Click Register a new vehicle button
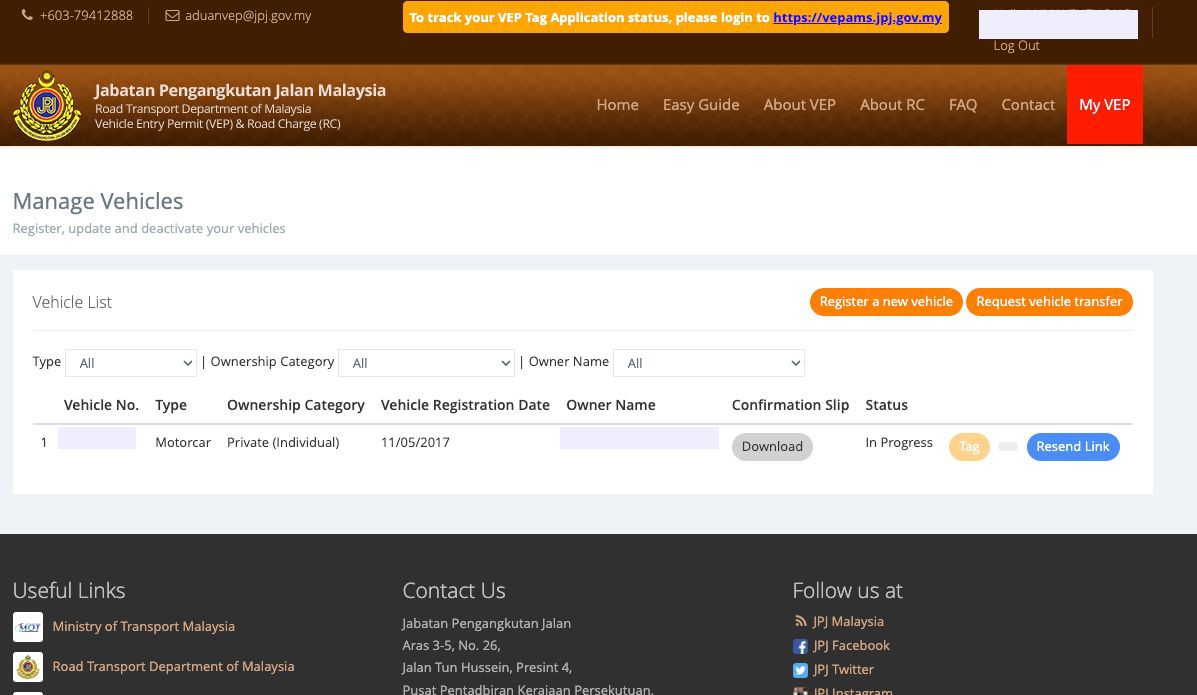1197x695 pixels. (x=886, y=302)
